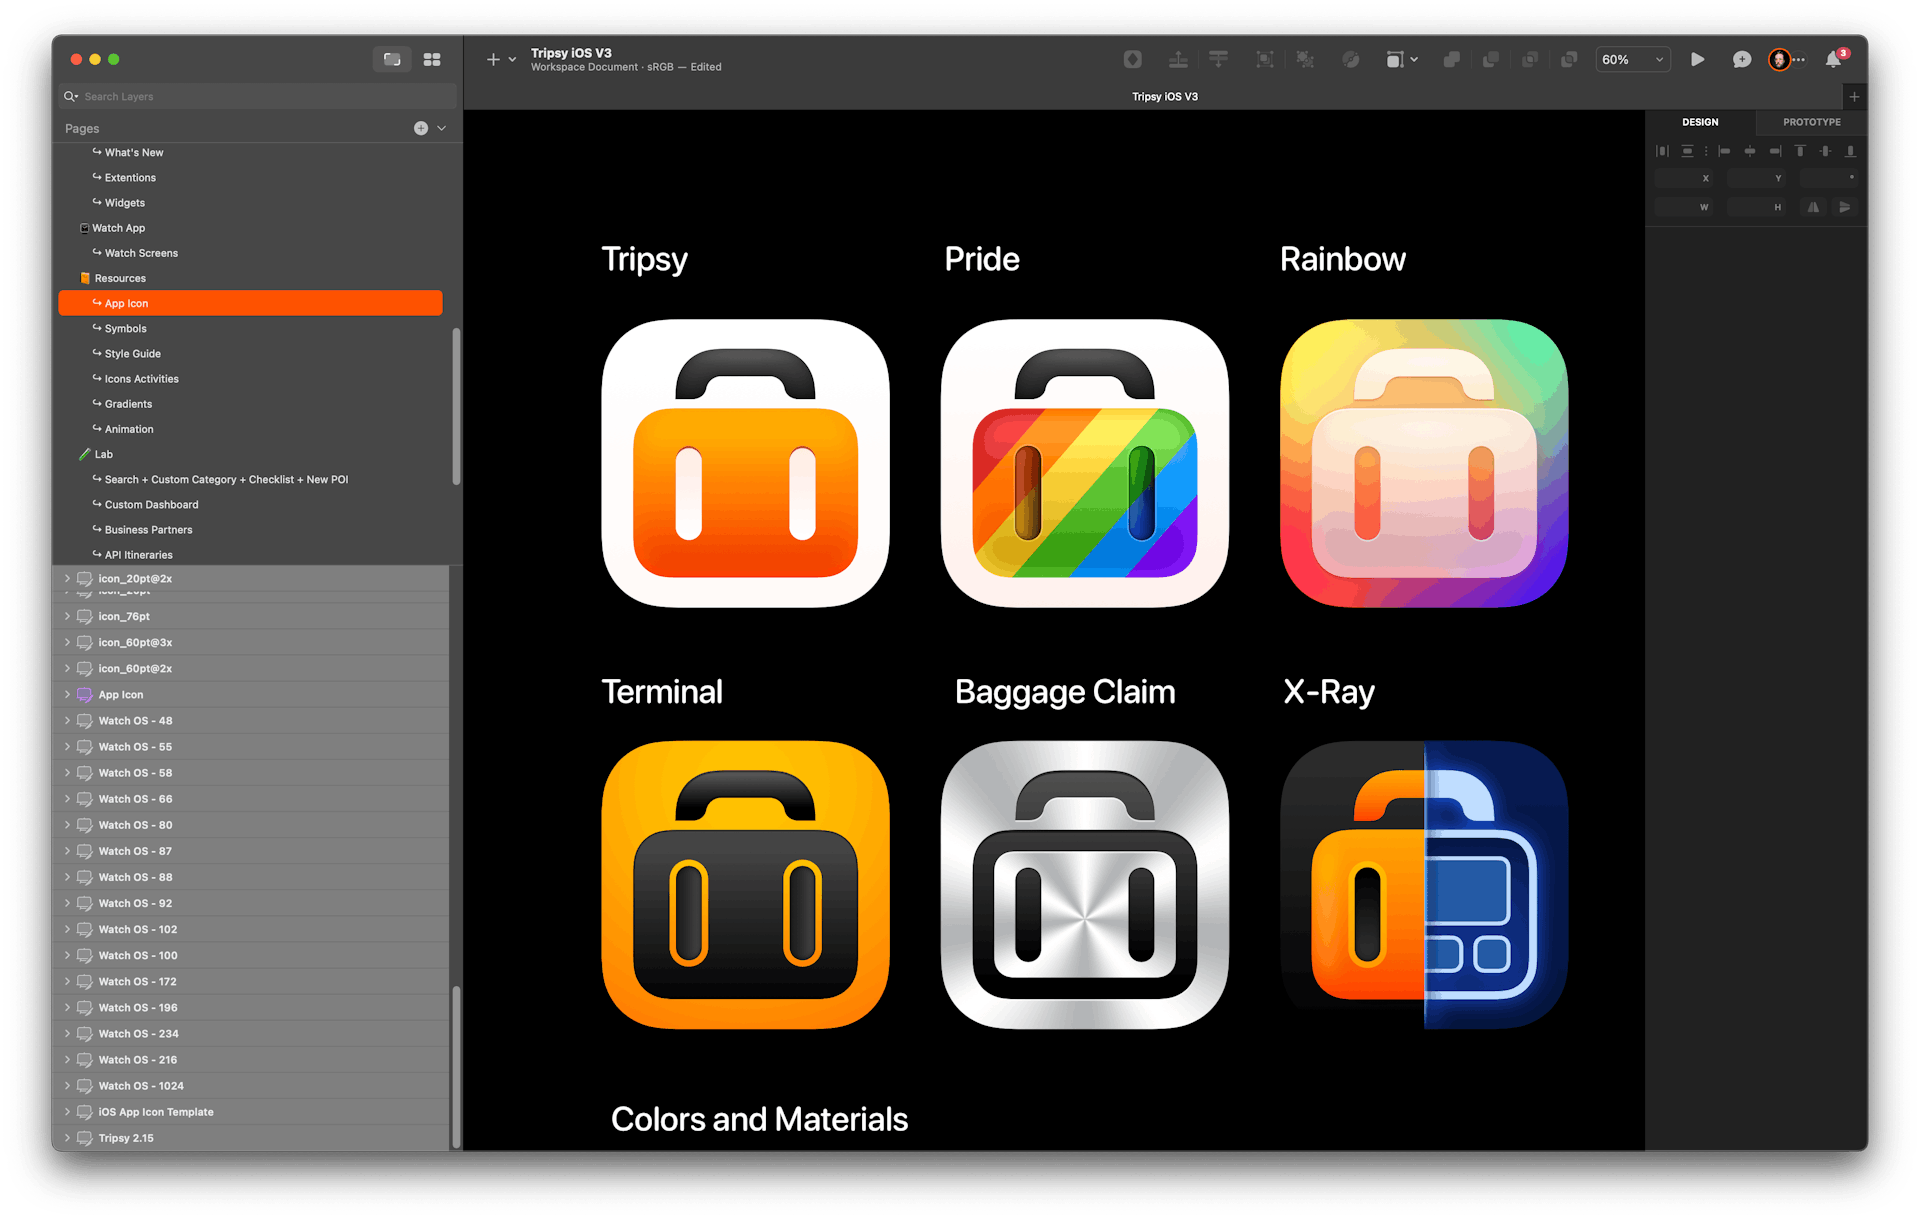Start prototype preview with the Play icon
The width and height of the screenshot is (1920, 1220).
1698,59
